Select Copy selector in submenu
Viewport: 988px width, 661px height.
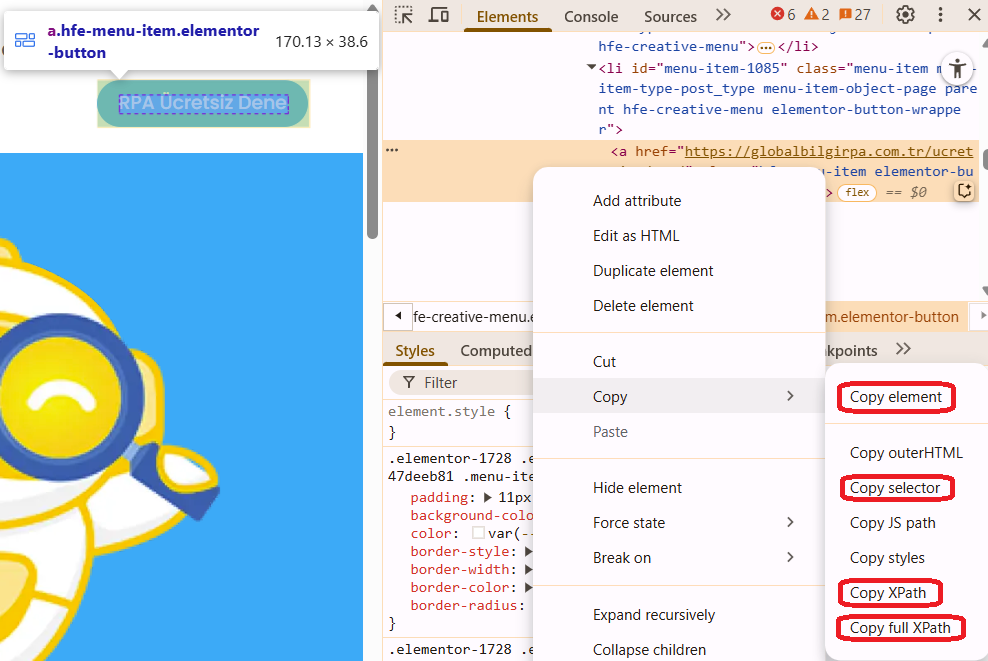895,488
